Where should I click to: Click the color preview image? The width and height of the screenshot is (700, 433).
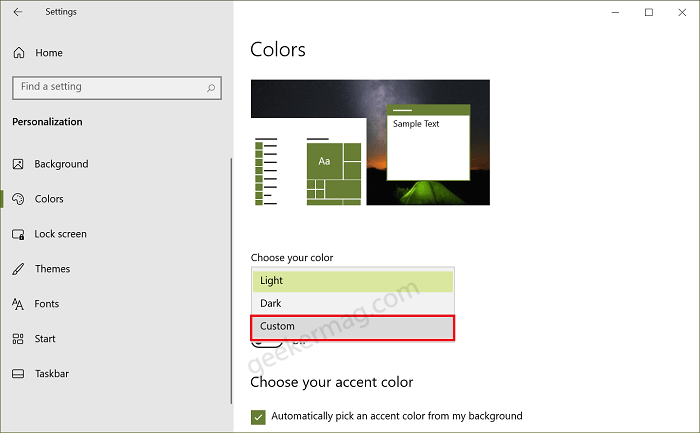370,142
